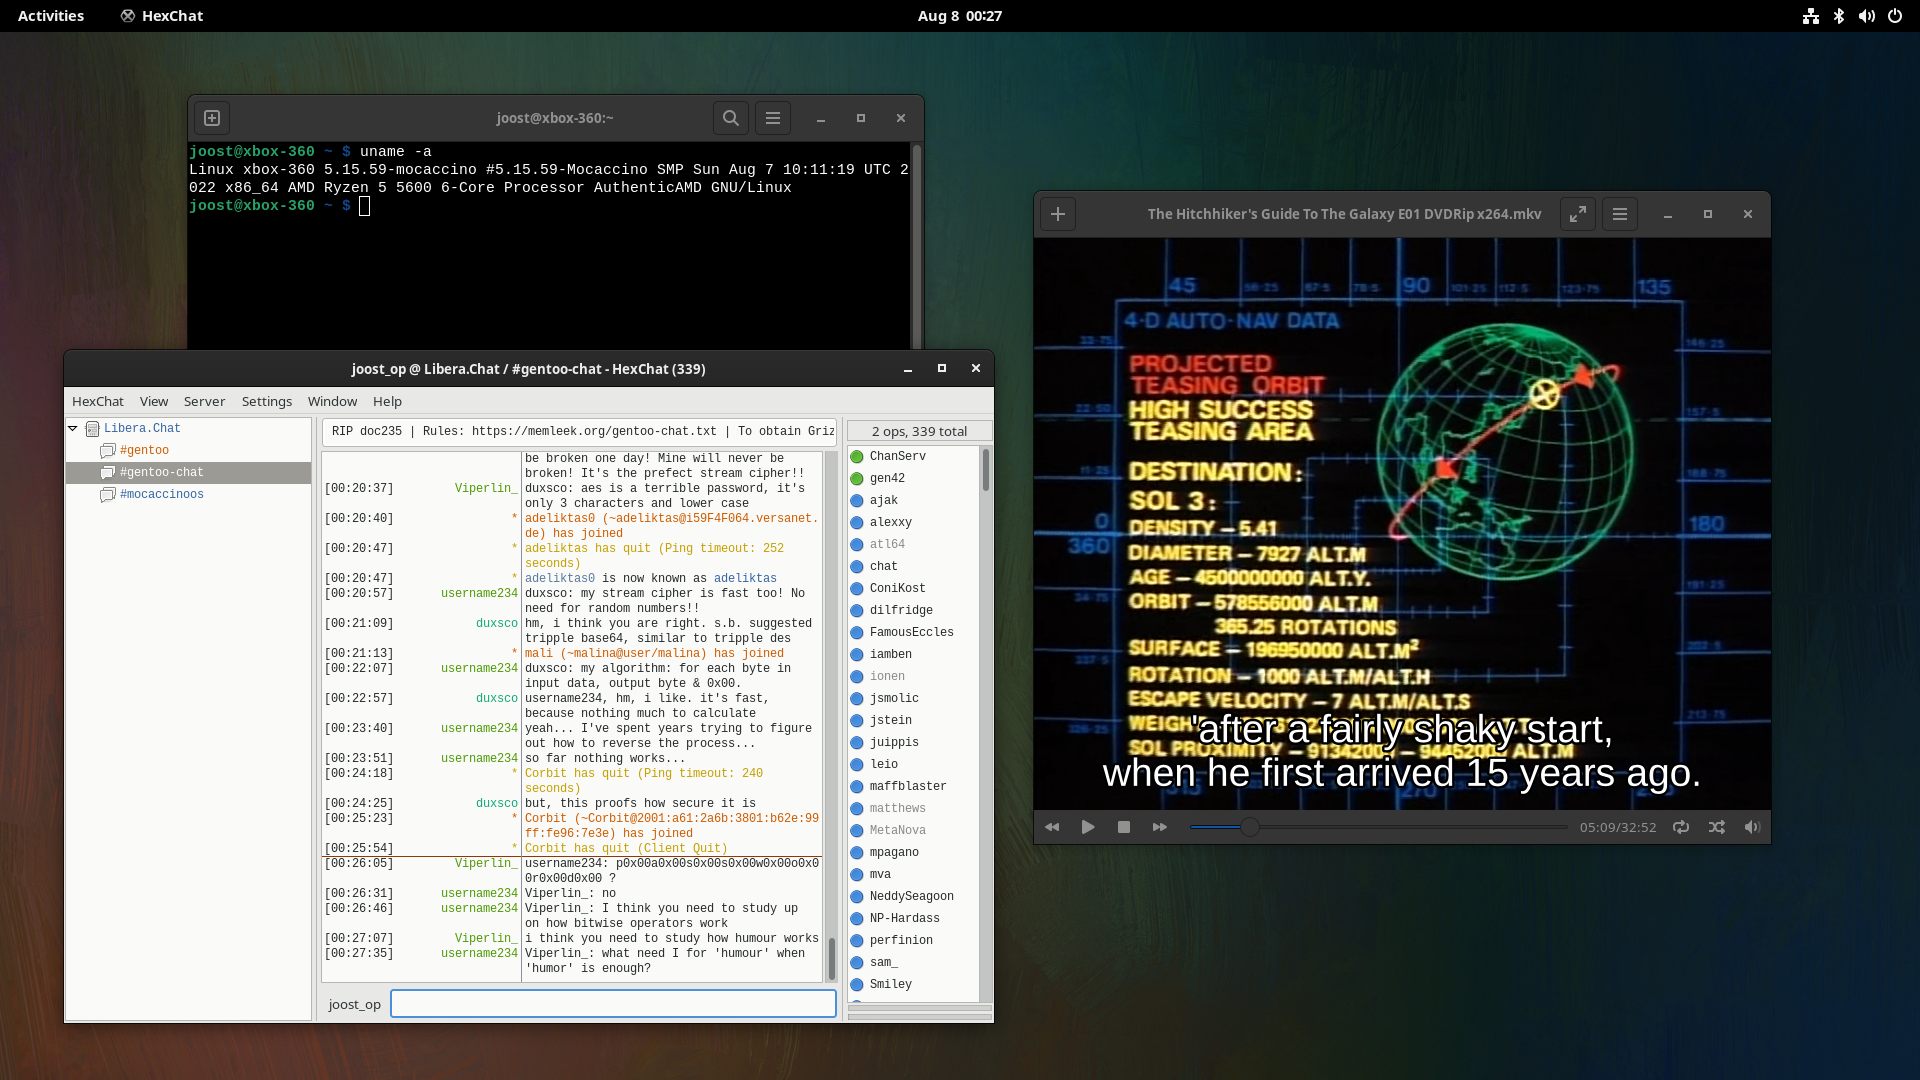
Task: Open the GNOME network status icon
Action: point(1811,16)
